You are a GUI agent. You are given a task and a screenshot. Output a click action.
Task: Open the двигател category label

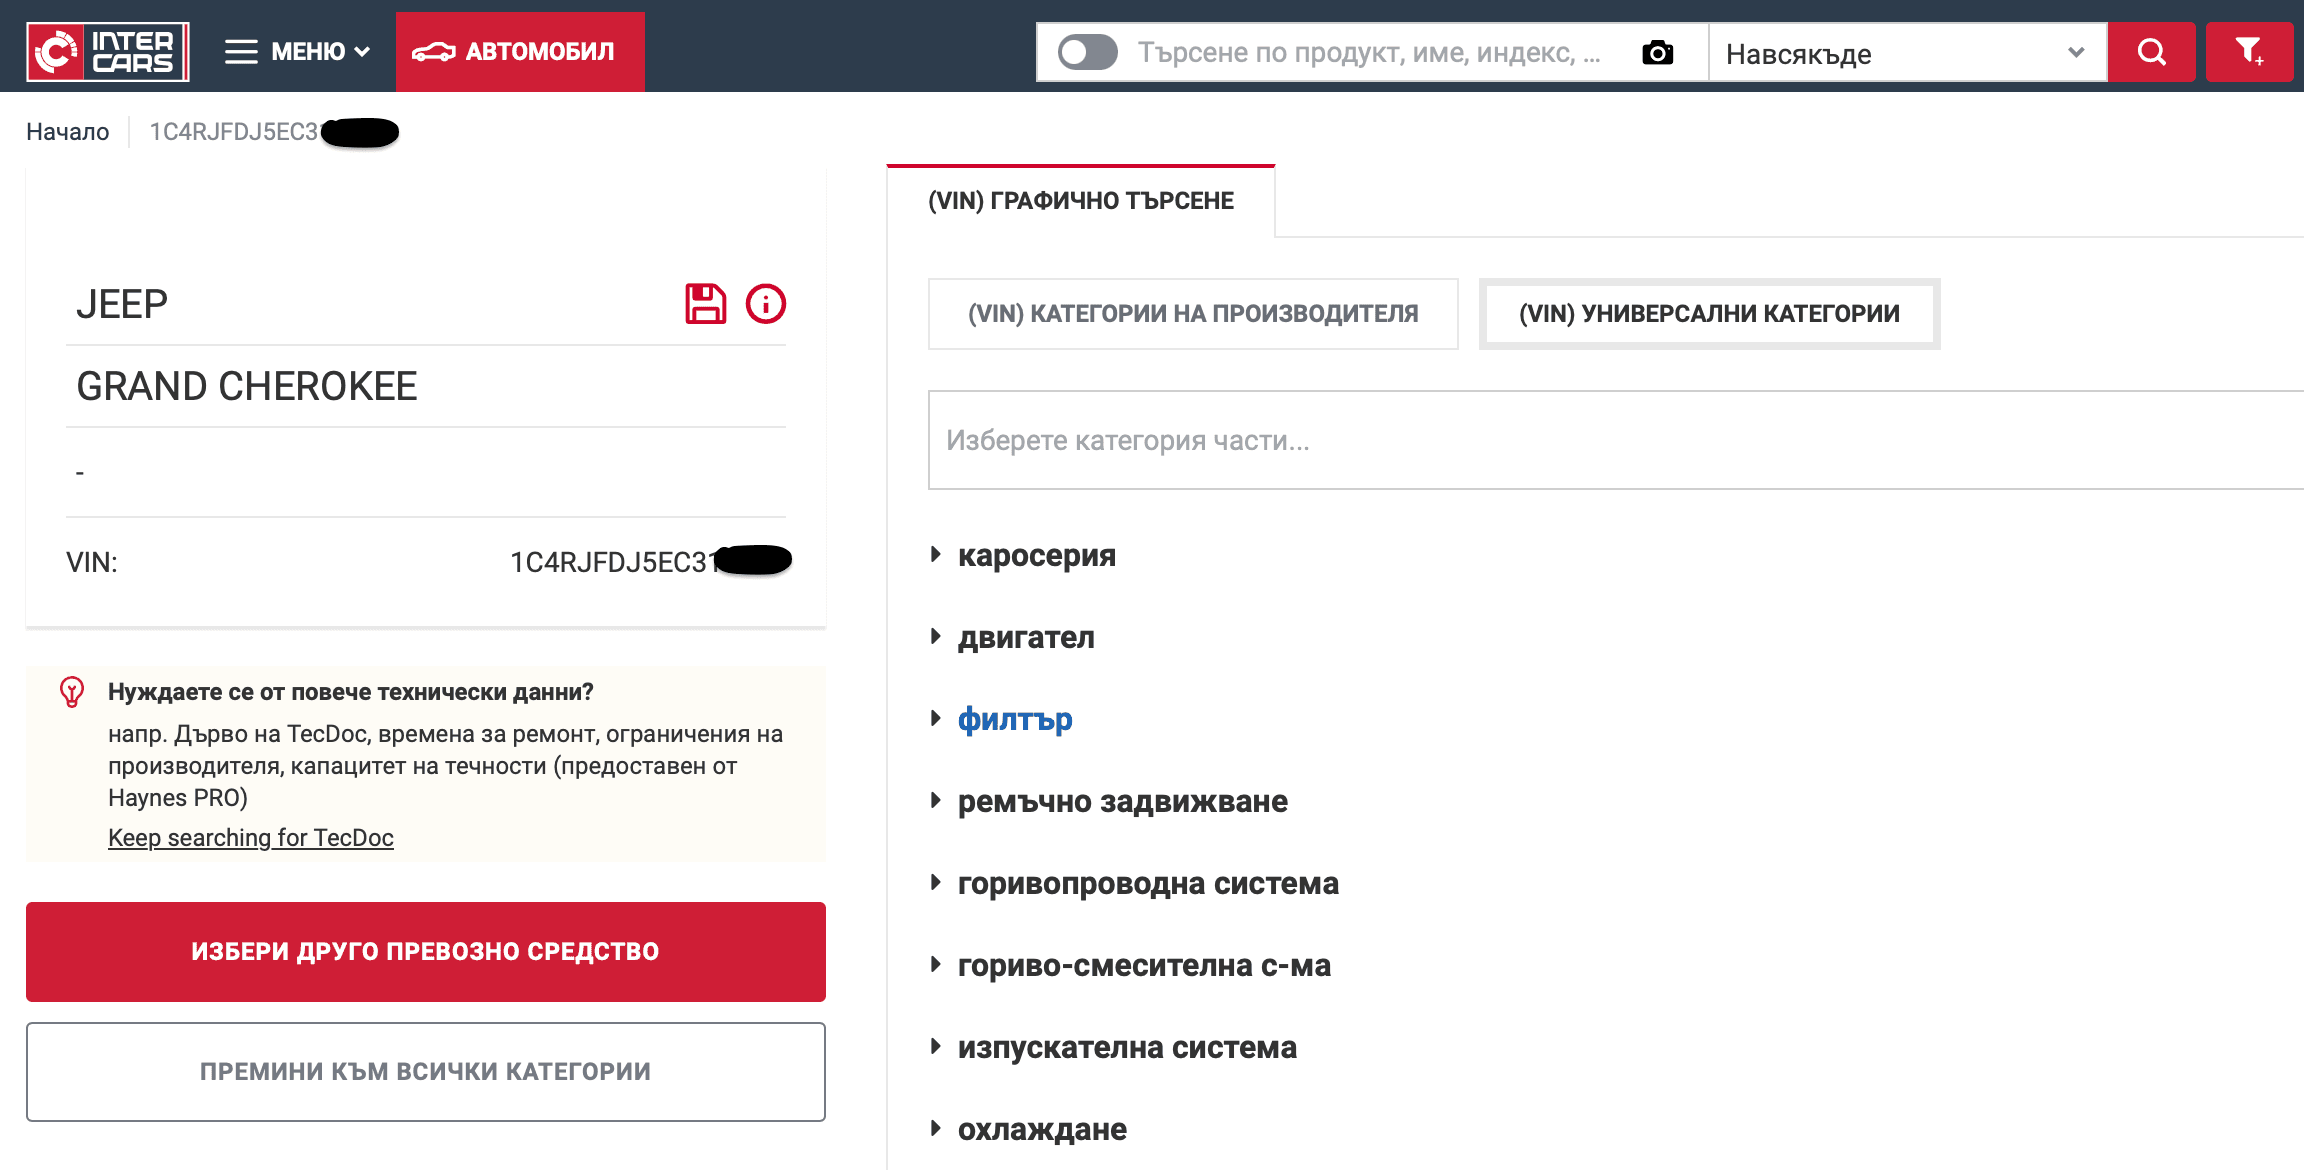pyautogui.click(x=1026, y=637)
